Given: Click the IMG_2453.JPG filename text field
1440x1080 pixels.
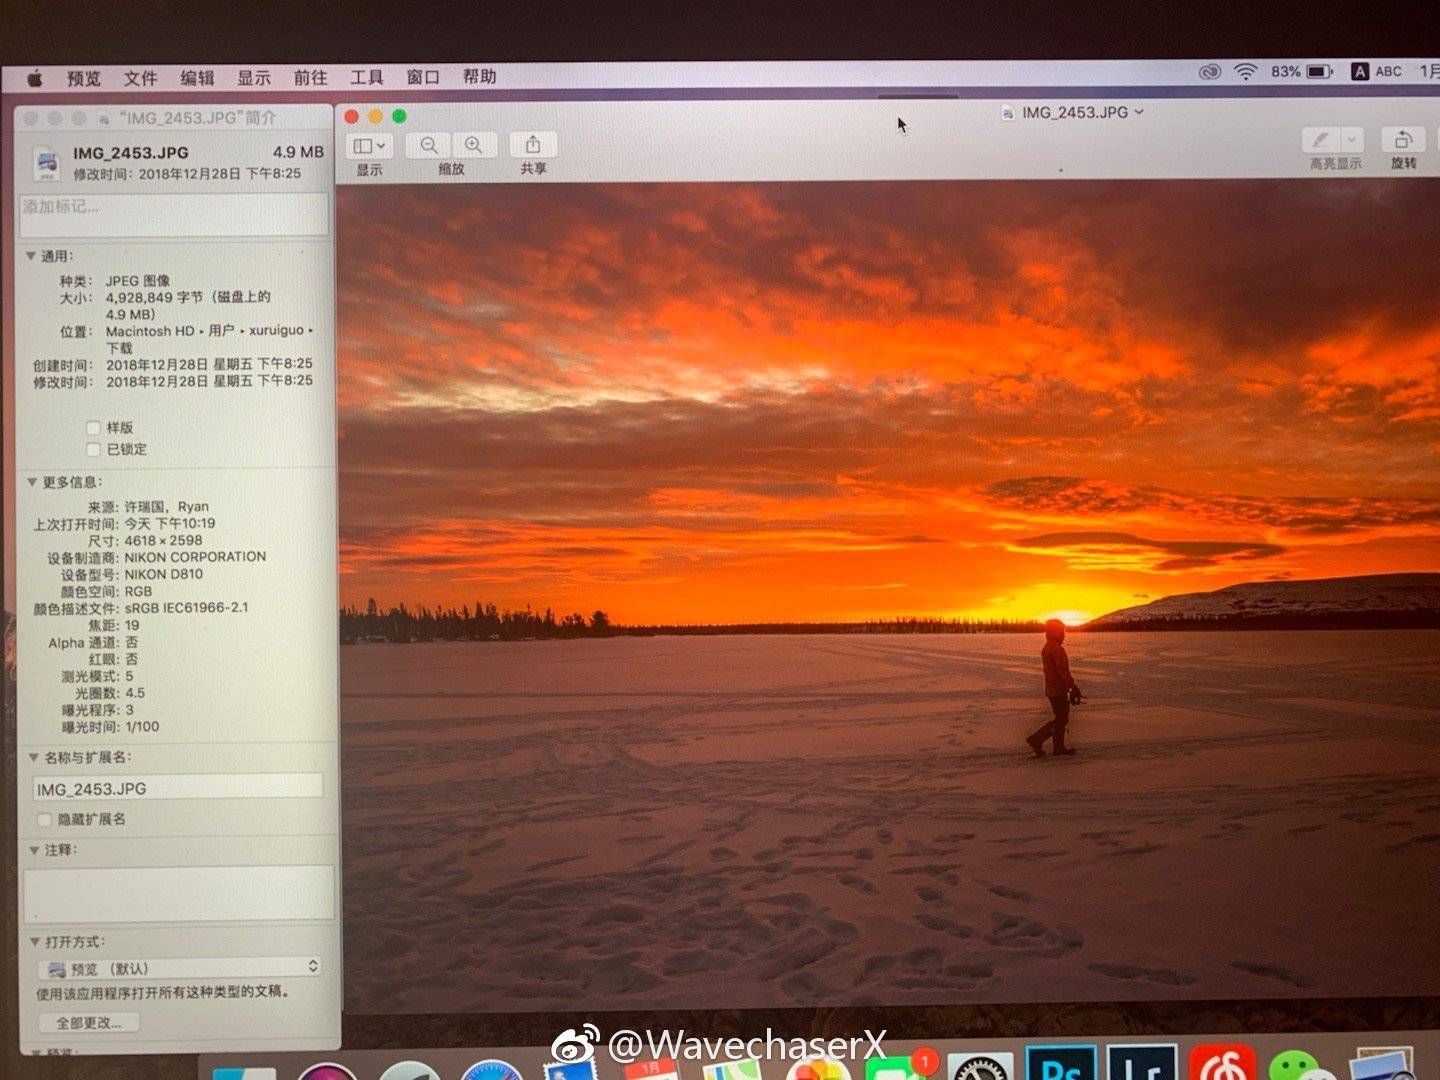Looking at the screenshot, I should tap(178, 789).
